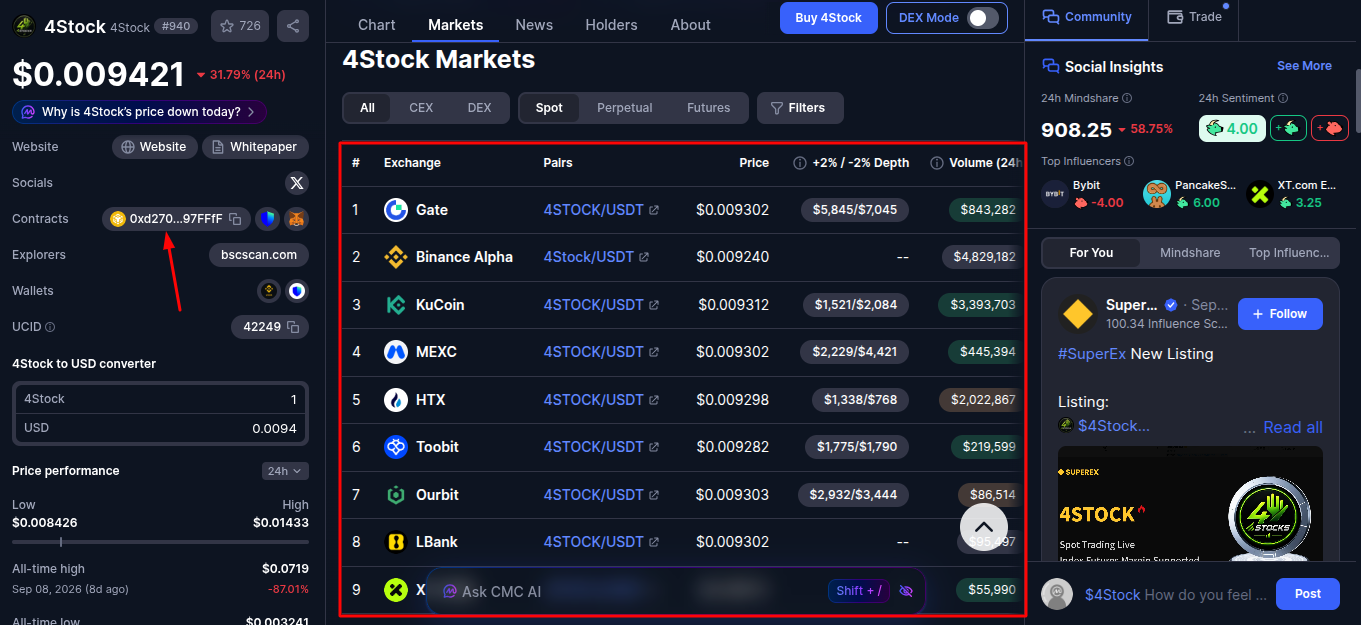Click the UCID info icon
Image resolution: width=1361 pixels, height=625 pixels.
[50, 327]
